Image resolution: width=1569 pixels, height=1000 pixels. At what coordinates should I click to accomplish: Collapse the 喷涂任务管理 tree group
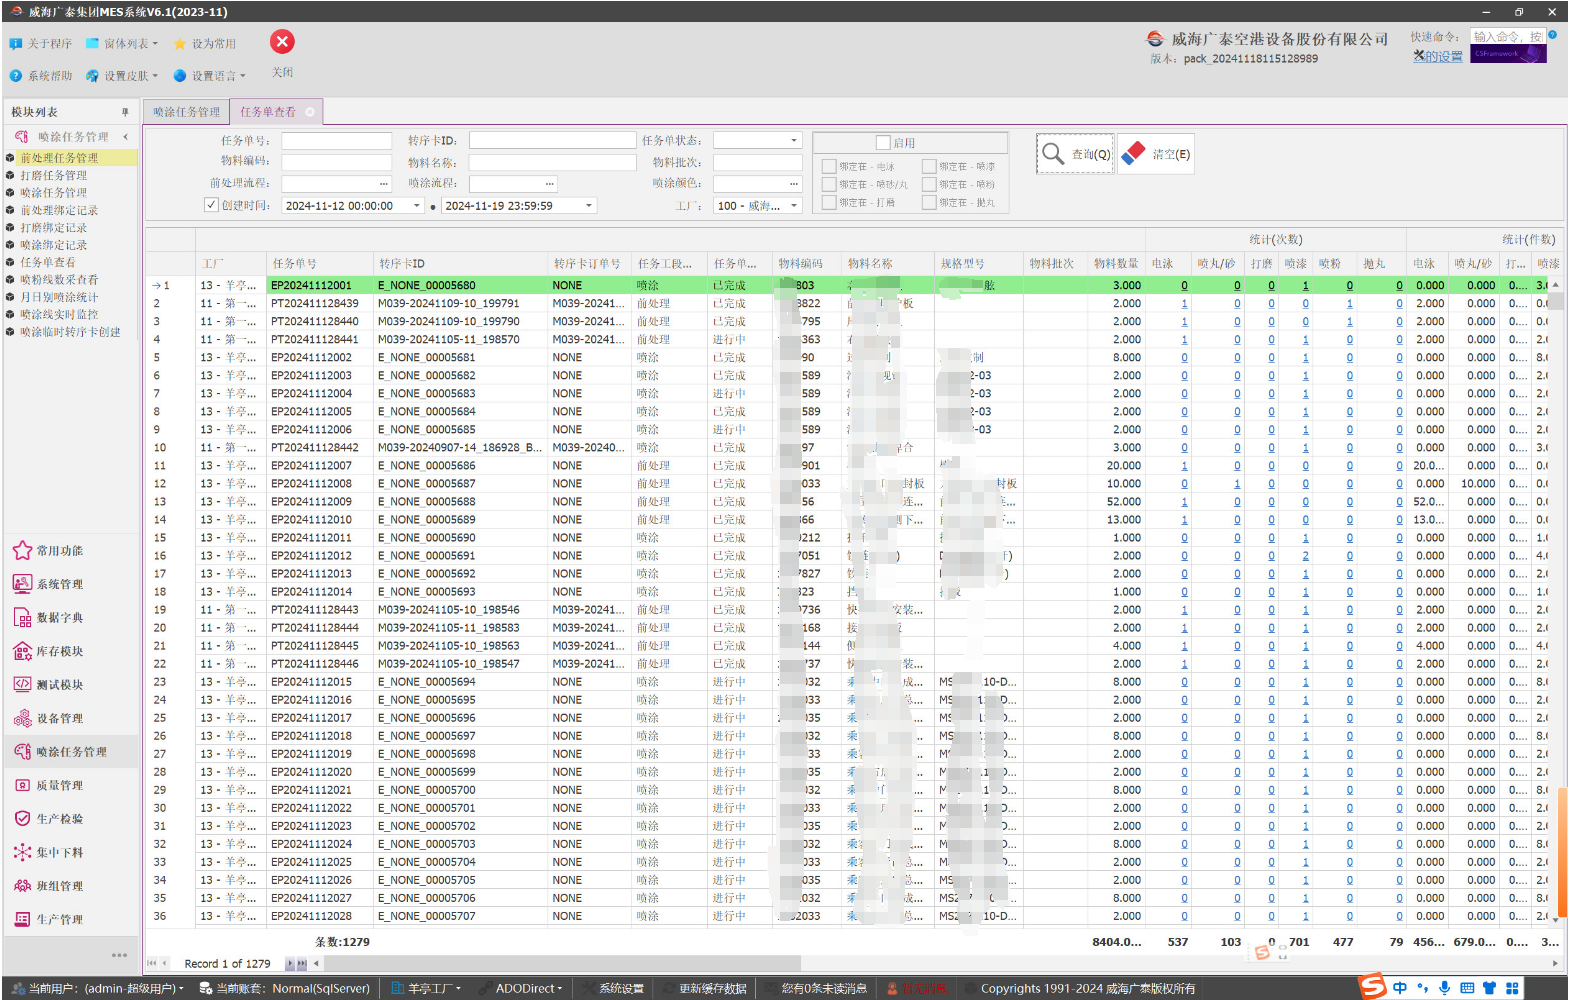point(126,137)
